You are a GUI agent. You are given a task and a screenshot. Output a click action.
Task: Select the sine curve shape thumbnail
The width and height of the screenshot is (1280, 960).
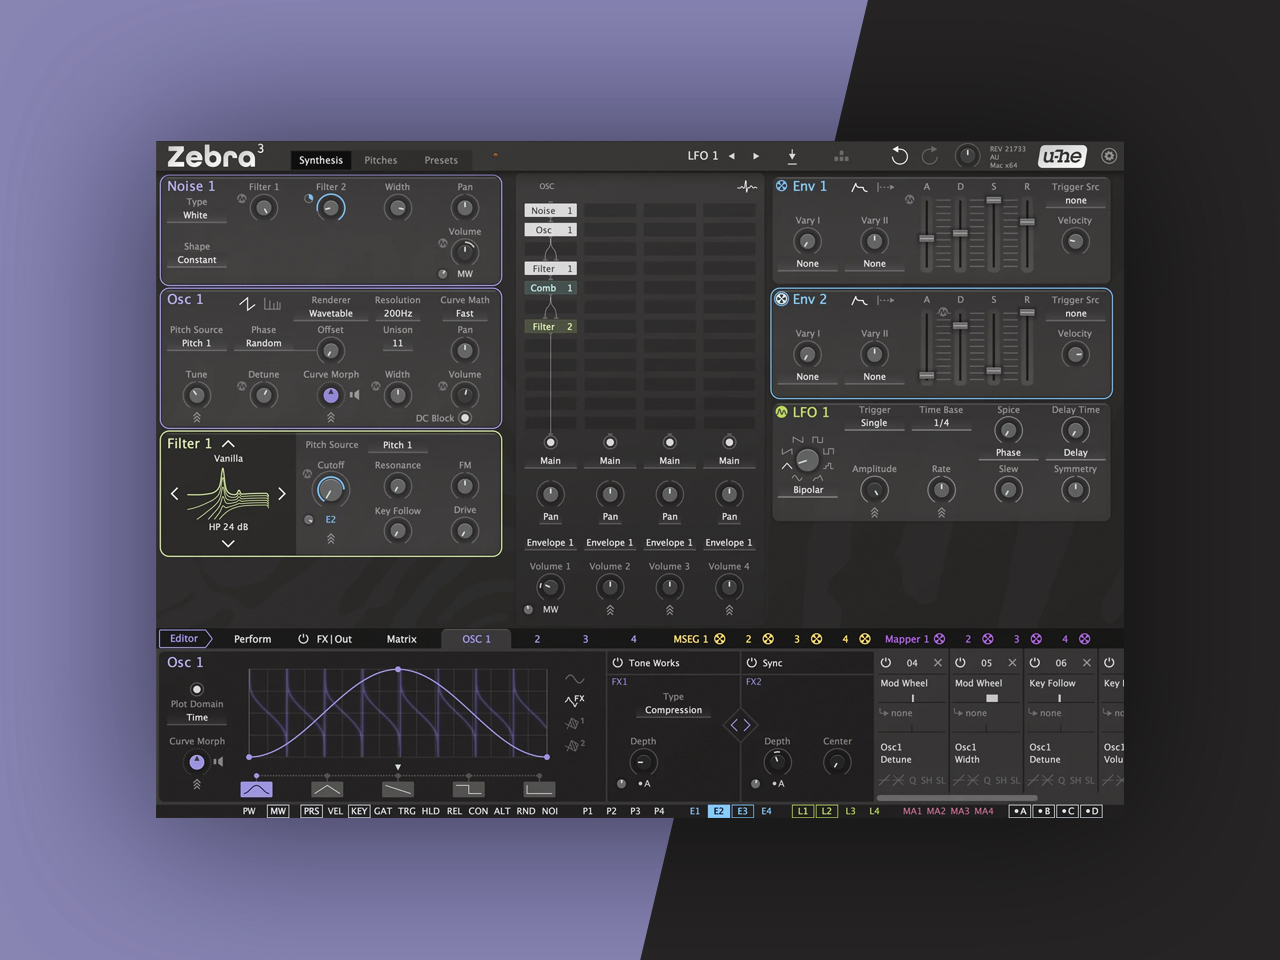(x=257, y=789)
